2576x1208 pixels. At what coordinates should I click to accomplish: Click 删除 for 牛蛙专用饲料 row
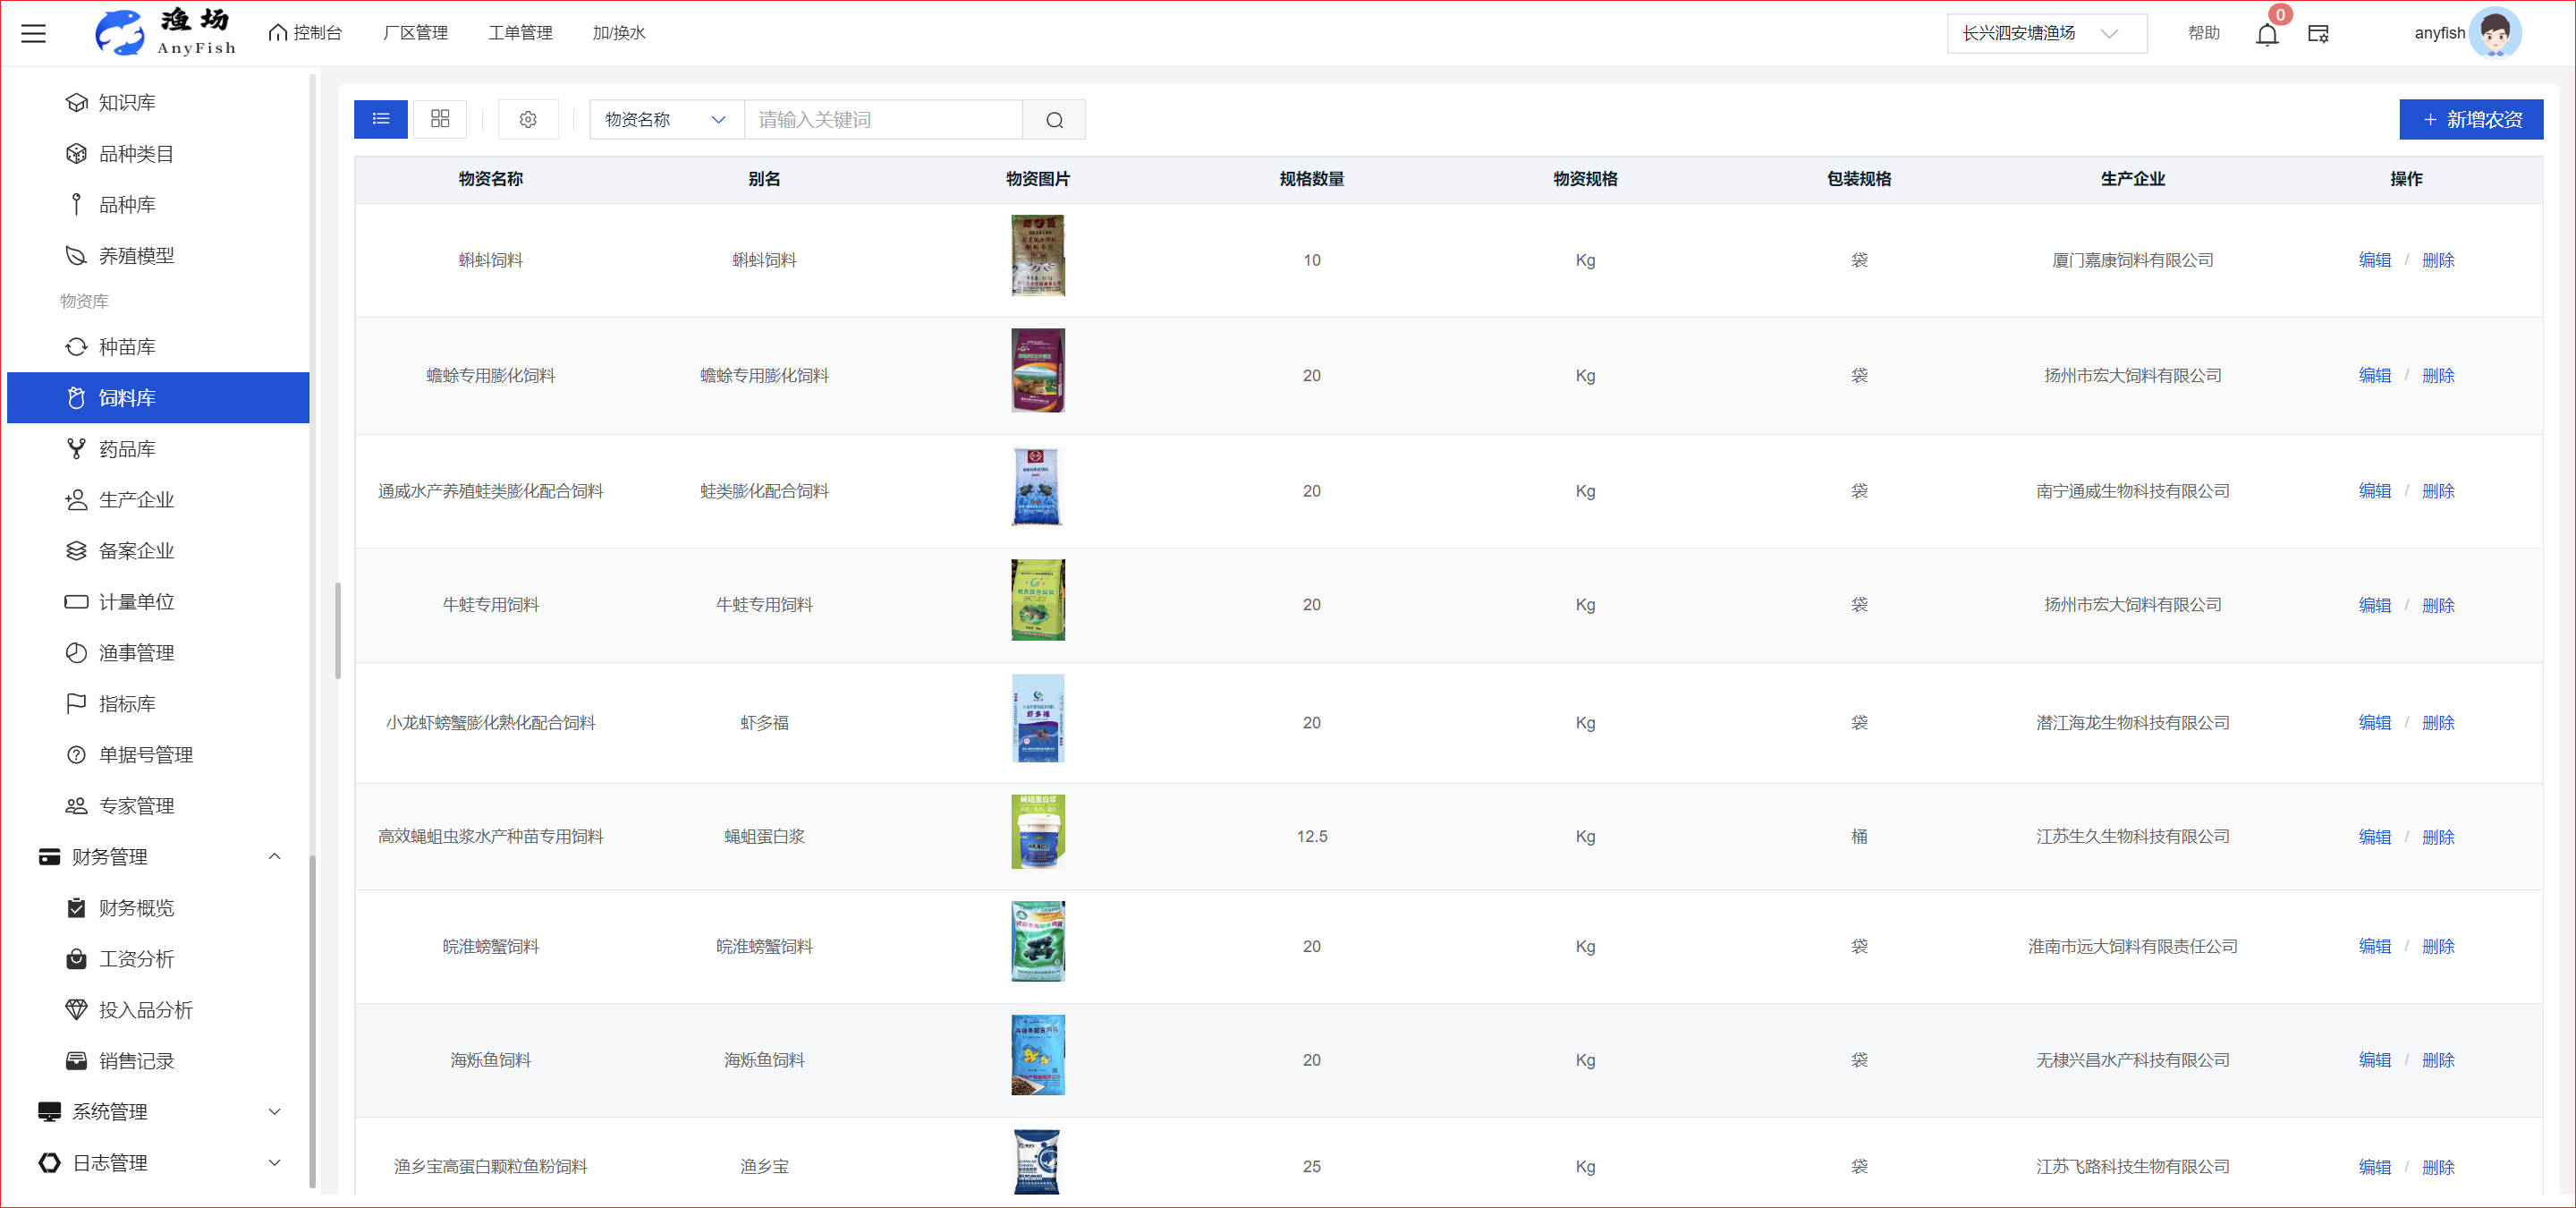click(2437, 605)
